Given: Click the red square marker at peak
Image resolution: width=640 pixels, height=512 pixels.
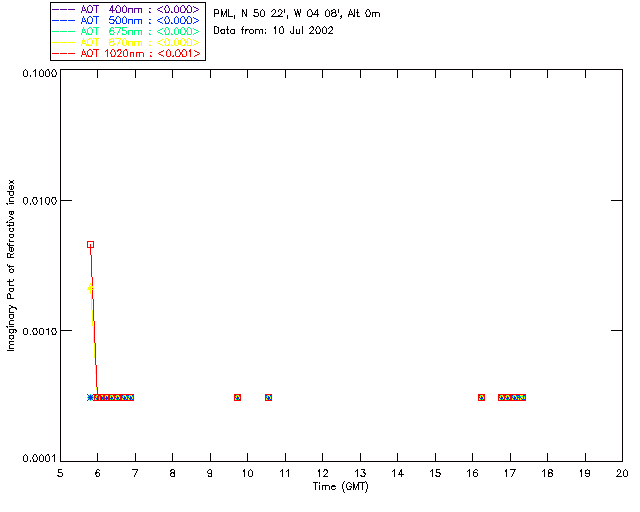Looking at the screenshot, I should pyautogui.click(x=91, y=245).
